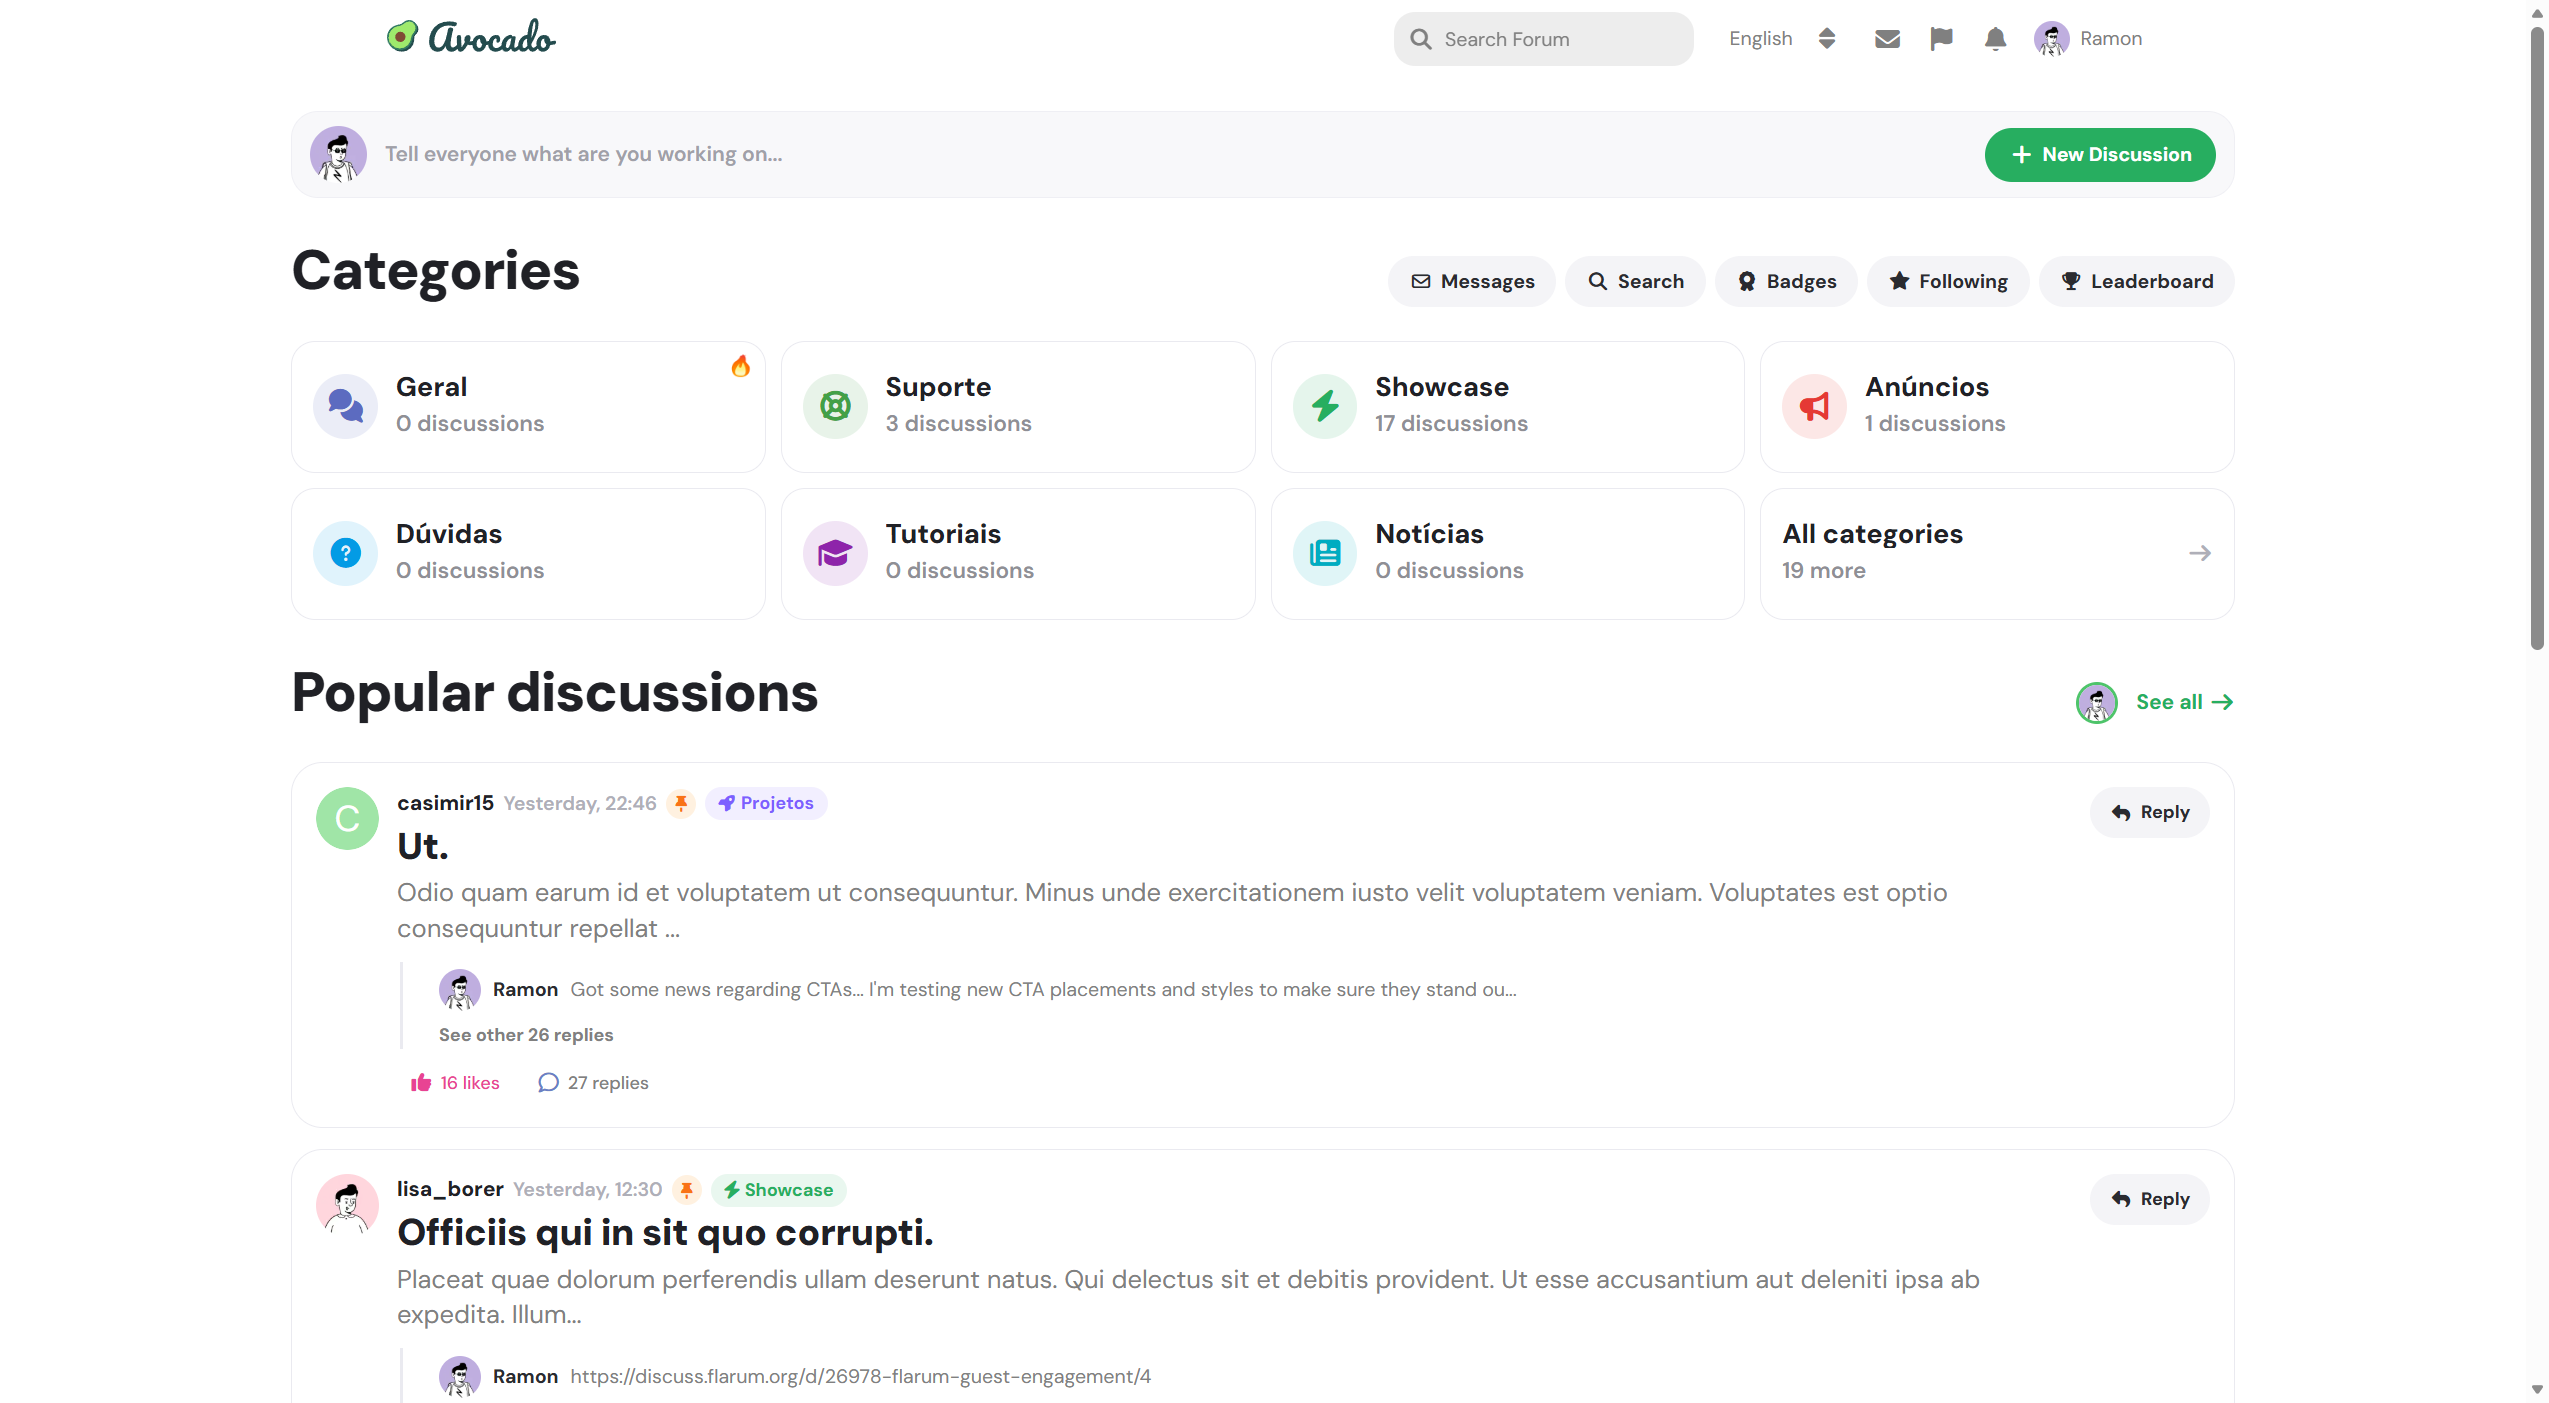2549x1403 pixels.
Task: Click the flame icon on Geral card
Action: point(740,366)
